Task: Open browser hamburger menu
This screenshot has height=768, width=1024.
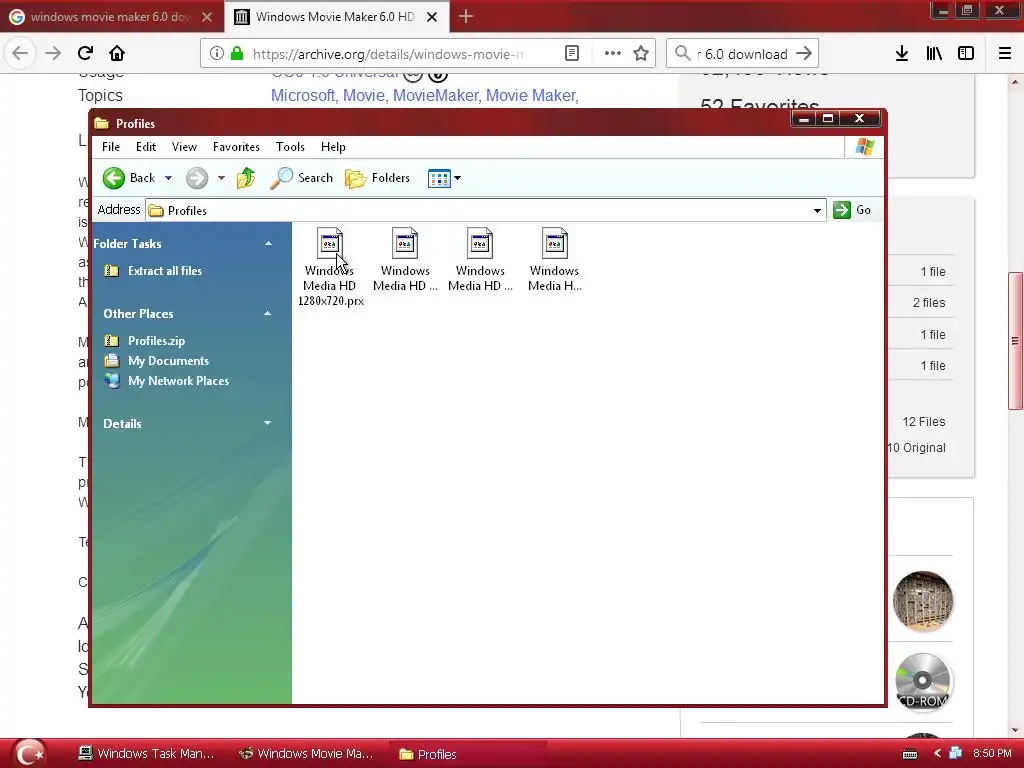Action: [1005, 54]
